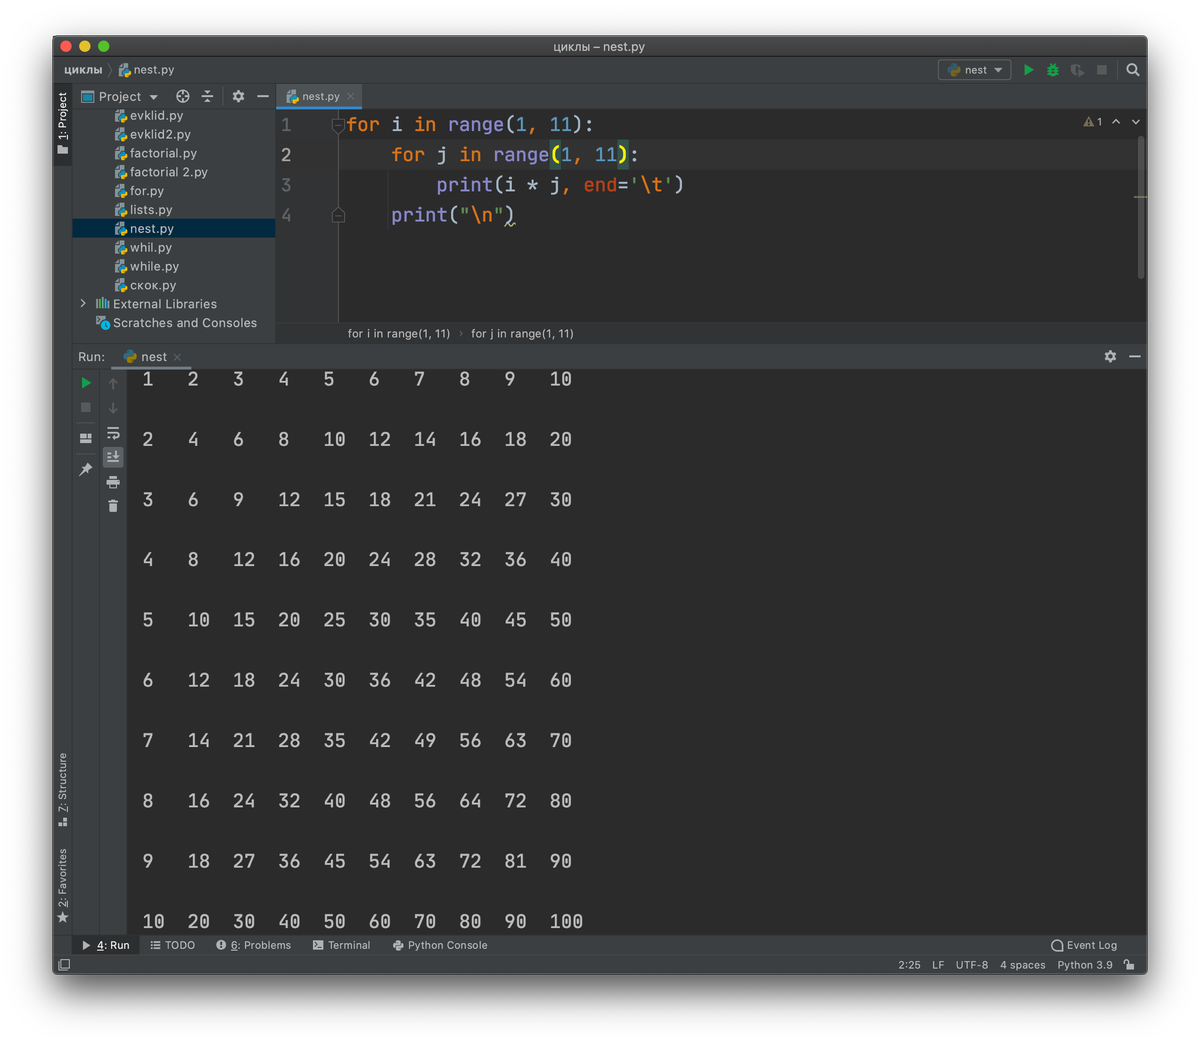Click the warning indicator in editor
This screenshot has width=1200, height=1044.
point(1092,122)
